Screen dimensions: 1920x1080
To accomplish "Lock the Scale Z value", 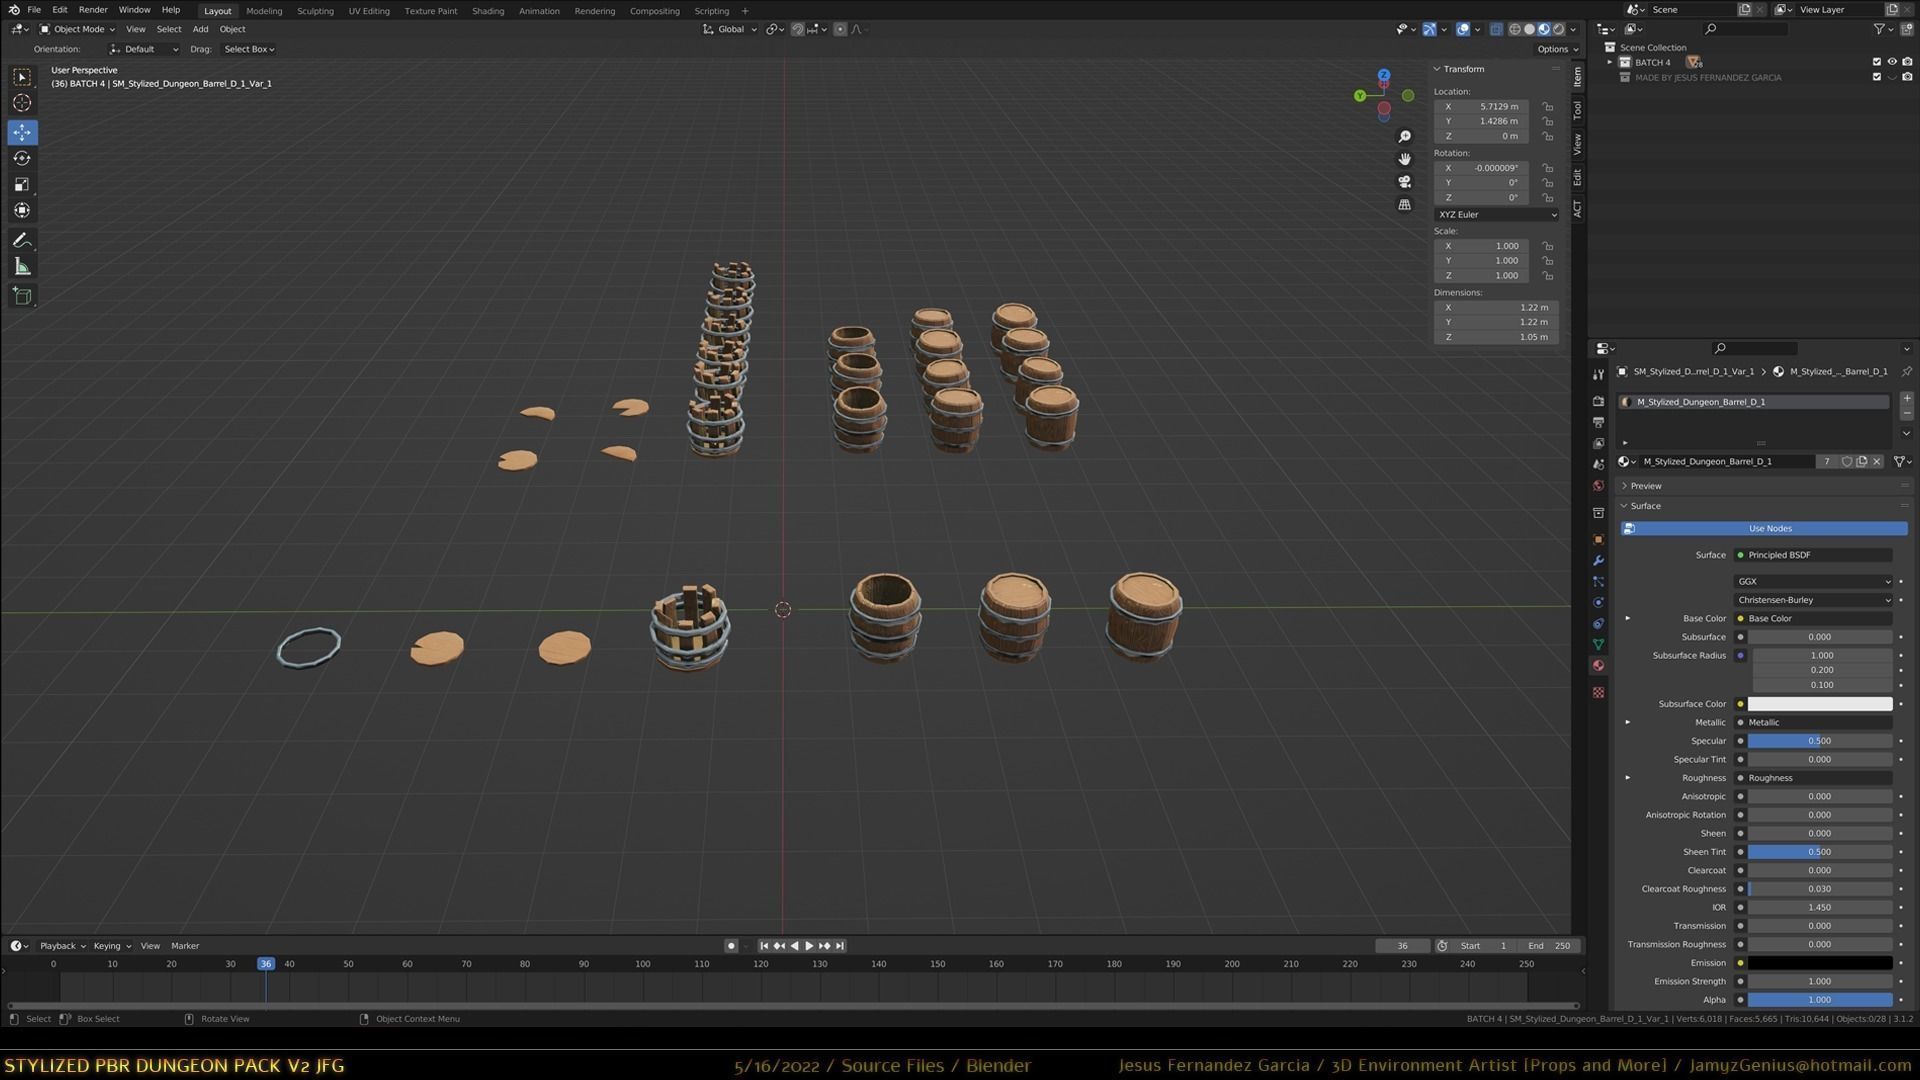I will (x=1547, y=276).
